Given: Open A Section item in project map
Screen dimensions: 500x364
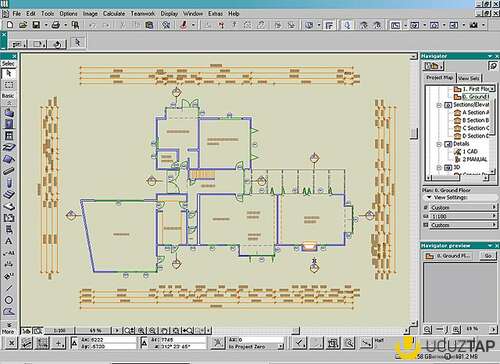Looking at the screenshot, I should click(475, 113).
